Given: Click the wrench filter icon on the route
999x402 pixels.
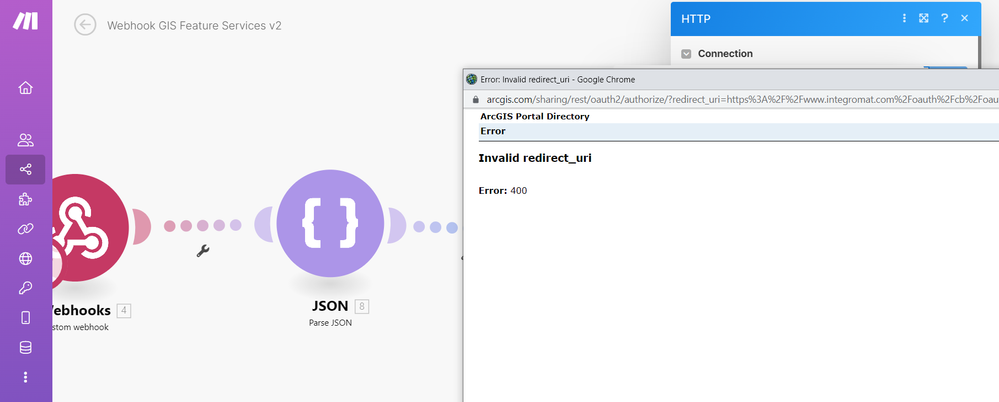Looking at the screenshot, I should click(x=203, y=251).
